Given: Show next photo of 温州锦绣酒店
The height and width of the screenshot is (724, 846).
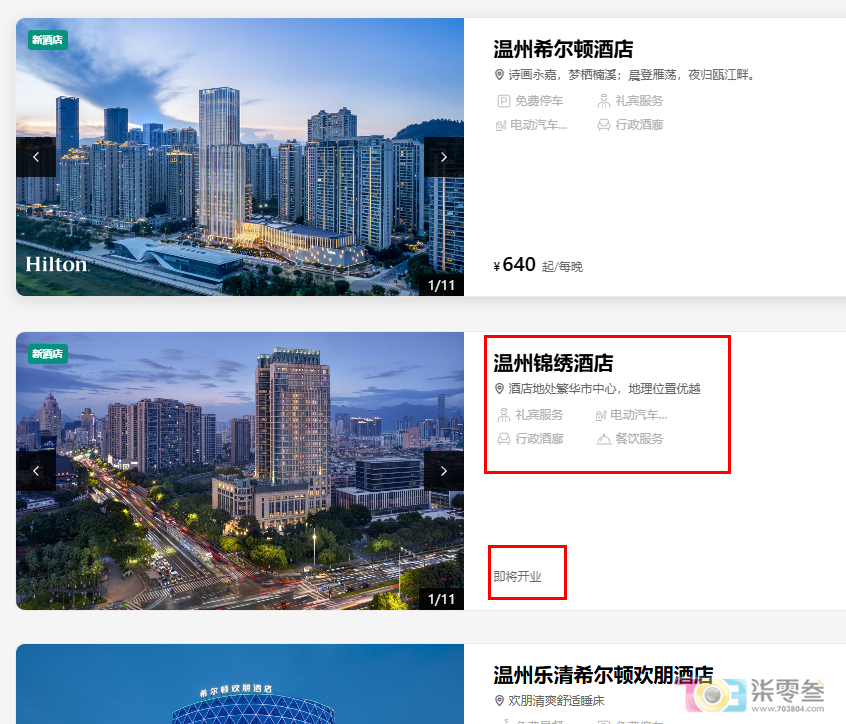Looking at the screenshot, I should [444, 471].
